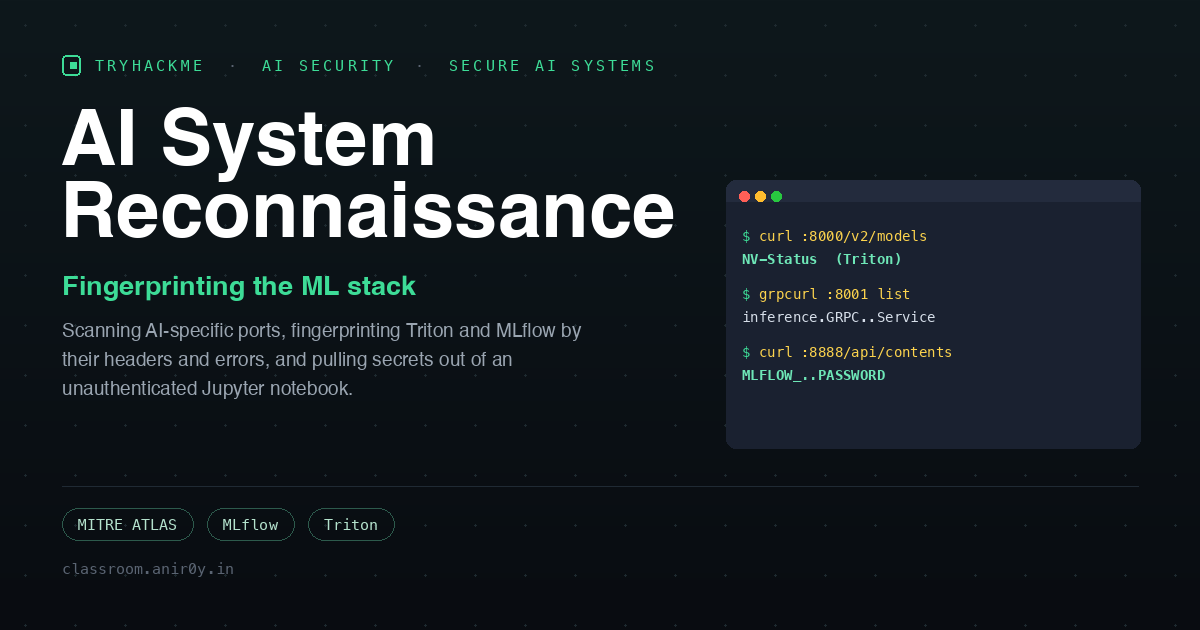The height and width of the screenshot is (630, 1200).
Task: Click the TRYHACKME breadcrumb text
Action: point(150,66)
